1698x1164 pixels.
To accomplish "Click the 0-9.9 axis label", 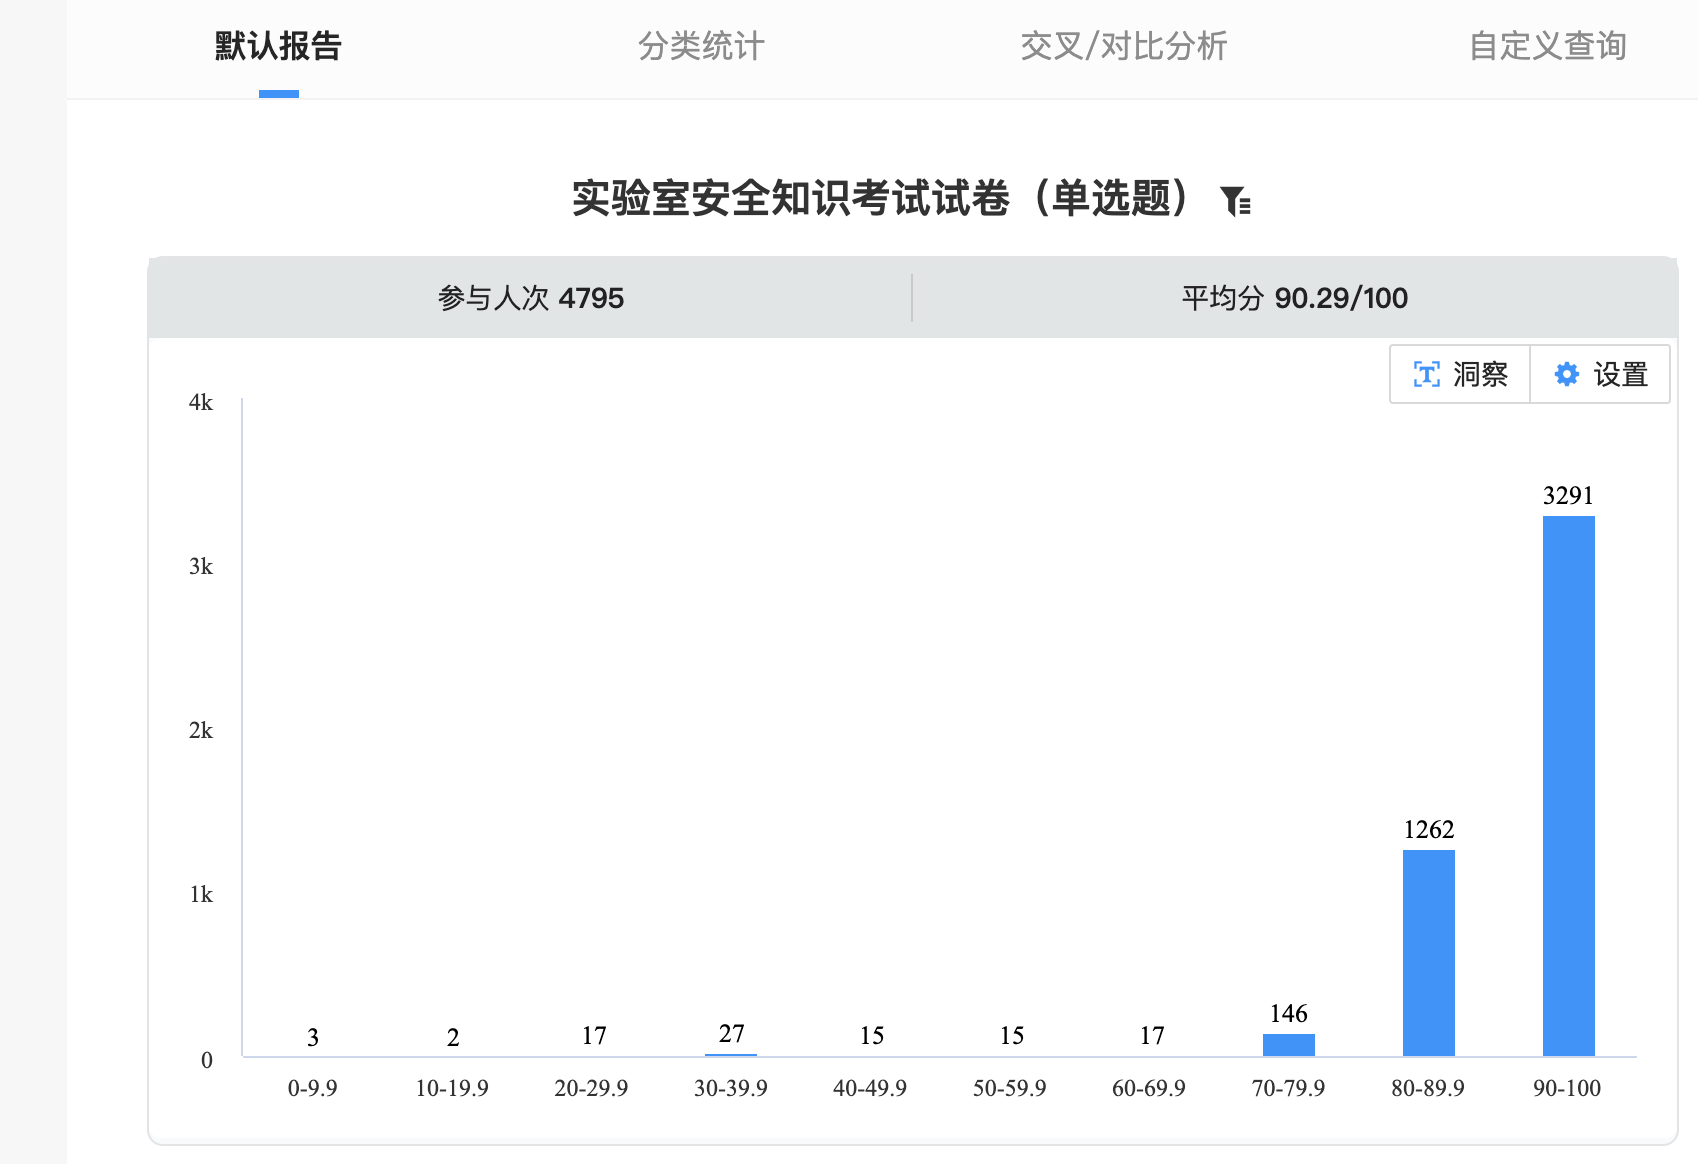I will click(312, 1088).
